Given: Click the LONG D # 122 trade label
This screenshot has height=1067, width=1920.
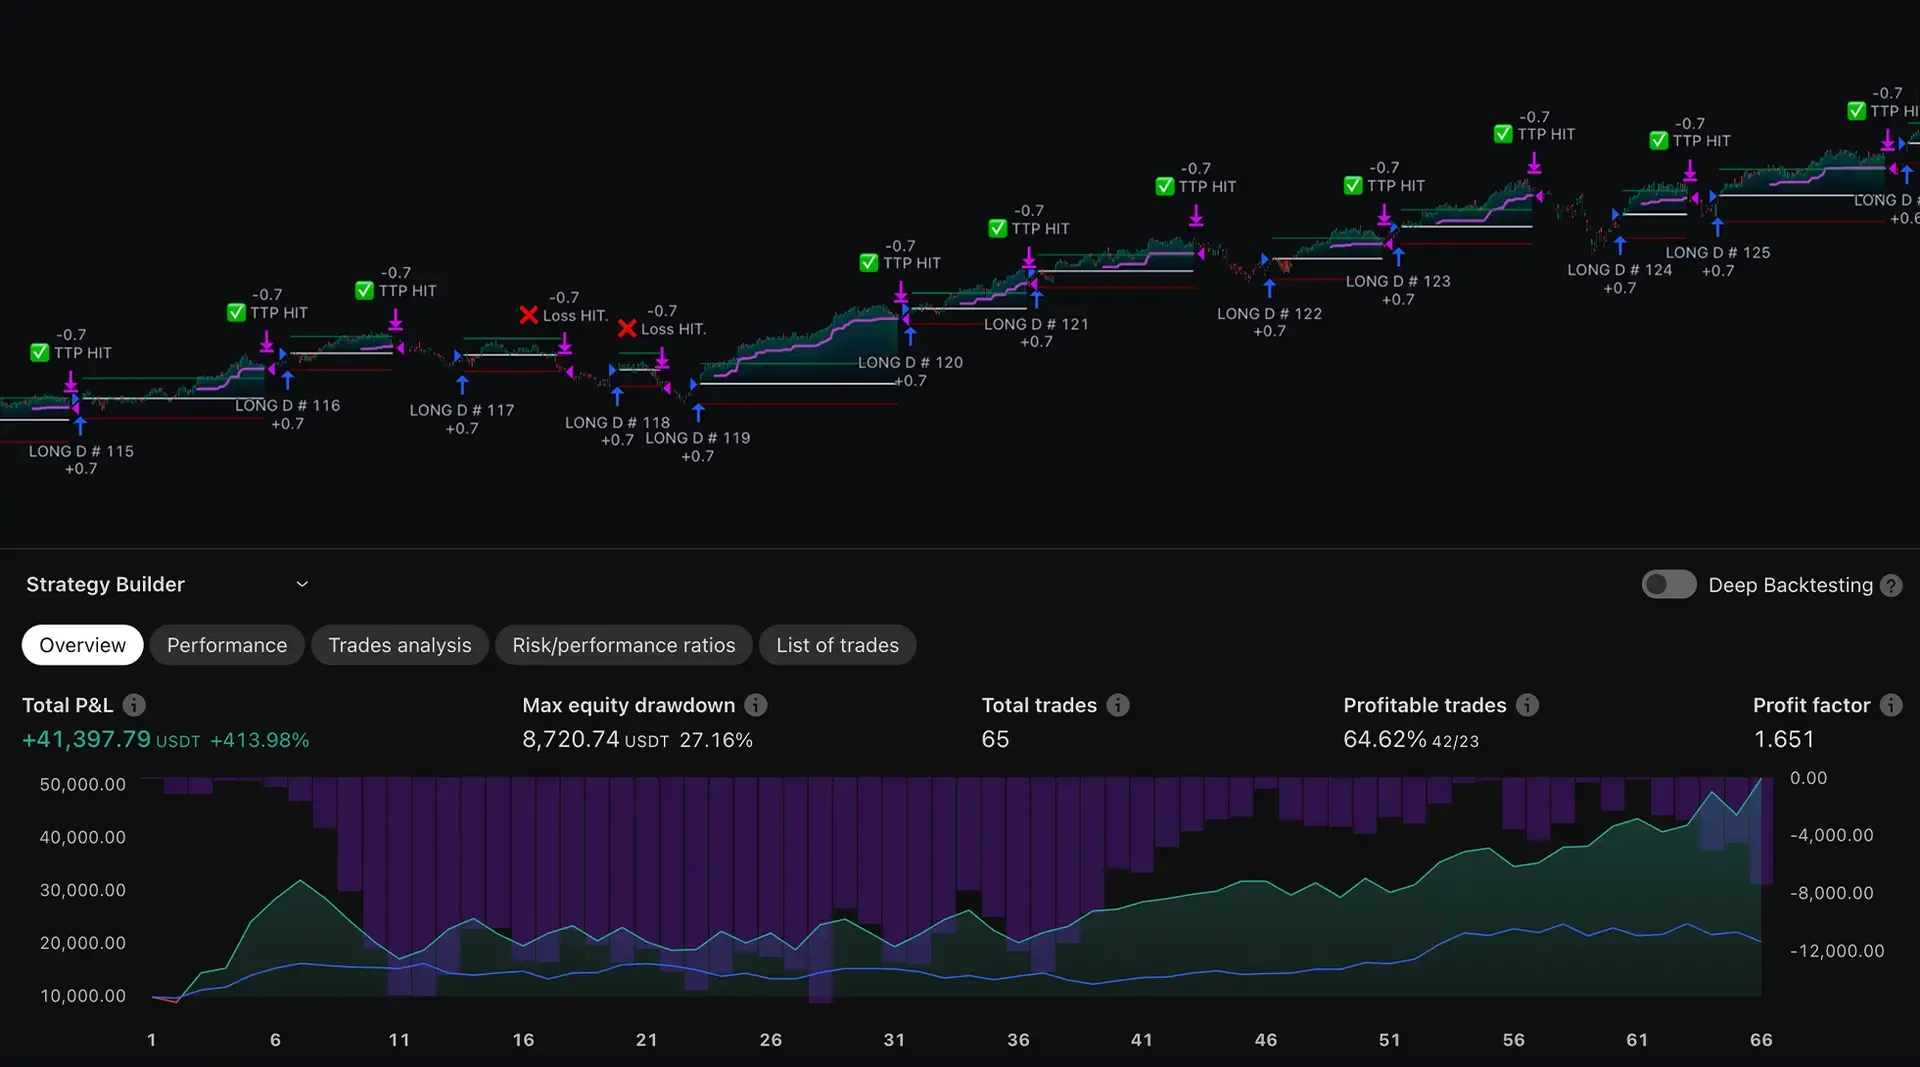Looking at the screenshot, I should point(1268,314).
